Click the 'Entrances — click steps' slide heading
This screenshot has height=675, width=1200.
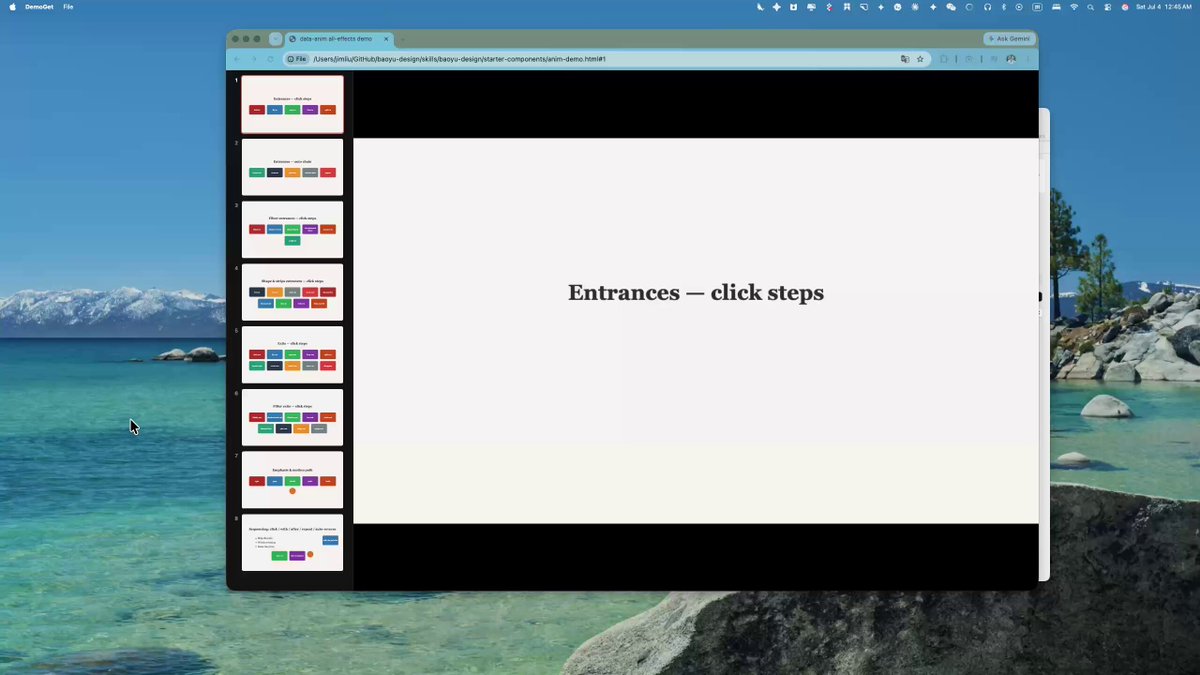pos(696,293)
